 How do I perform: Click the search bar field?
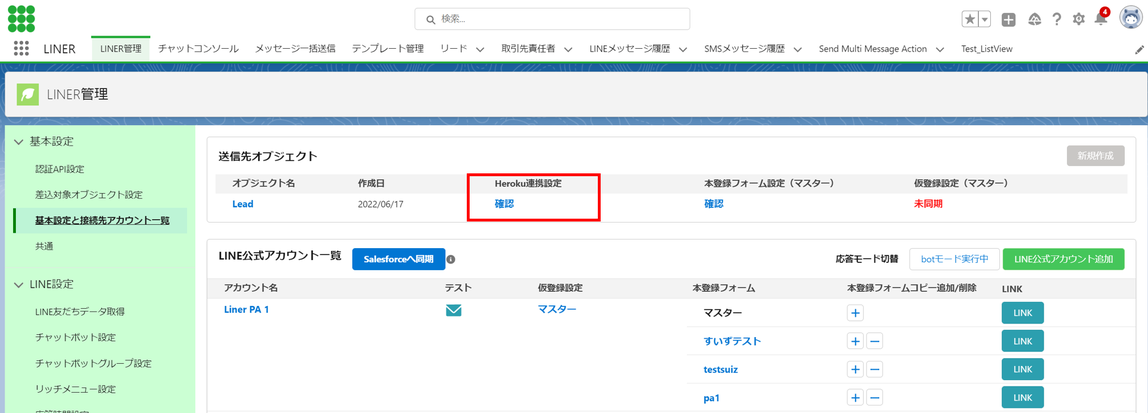point(552,19)
